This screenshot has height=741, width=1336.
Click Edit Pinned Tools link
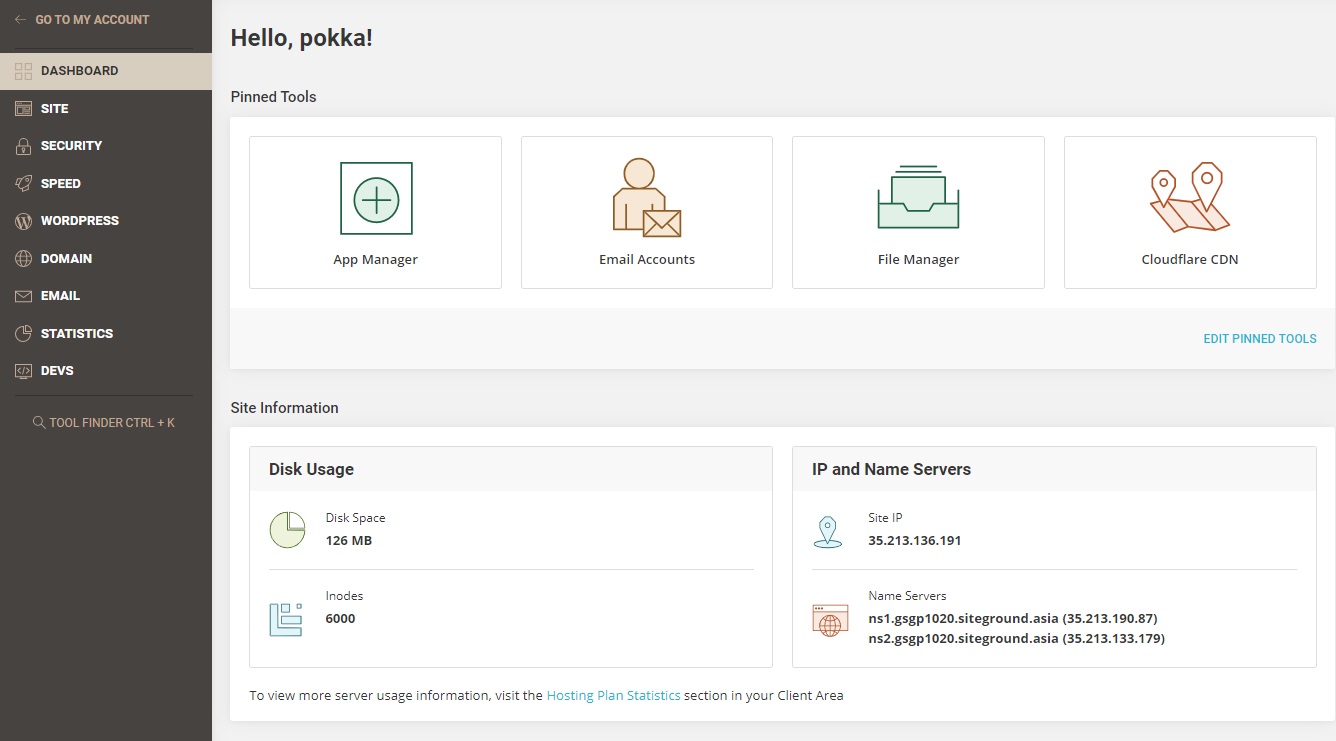[x=1259, y=339]
